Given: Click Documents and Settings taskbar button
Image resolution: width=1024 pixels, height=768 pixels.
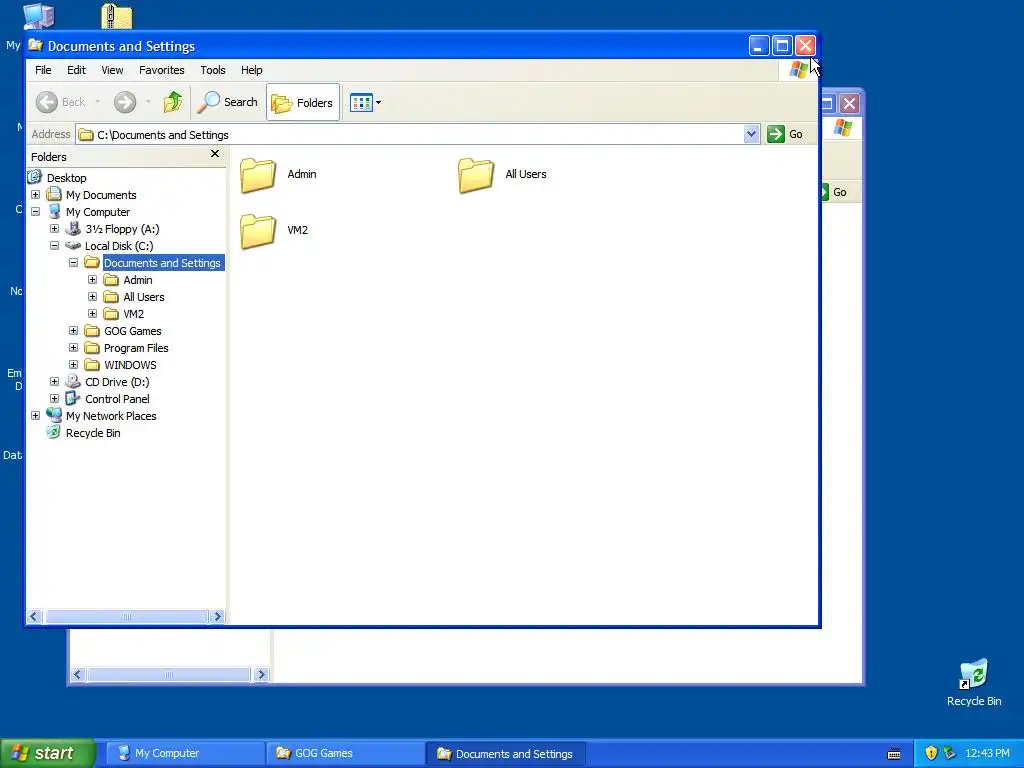Looking at the screenshot, I should click(505, 753).
